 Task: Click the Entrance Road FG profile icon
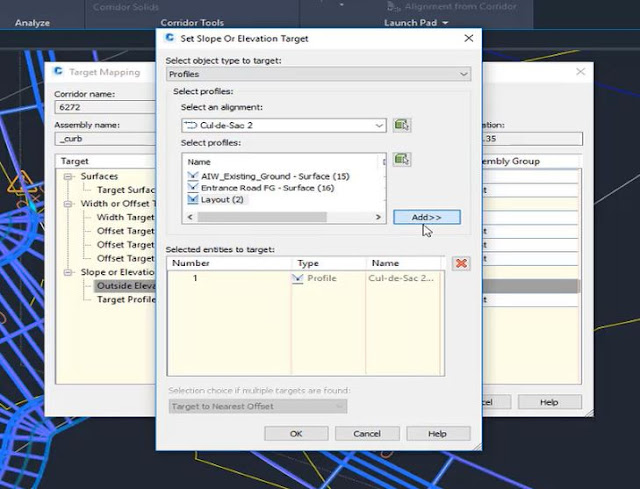(193, 188)
